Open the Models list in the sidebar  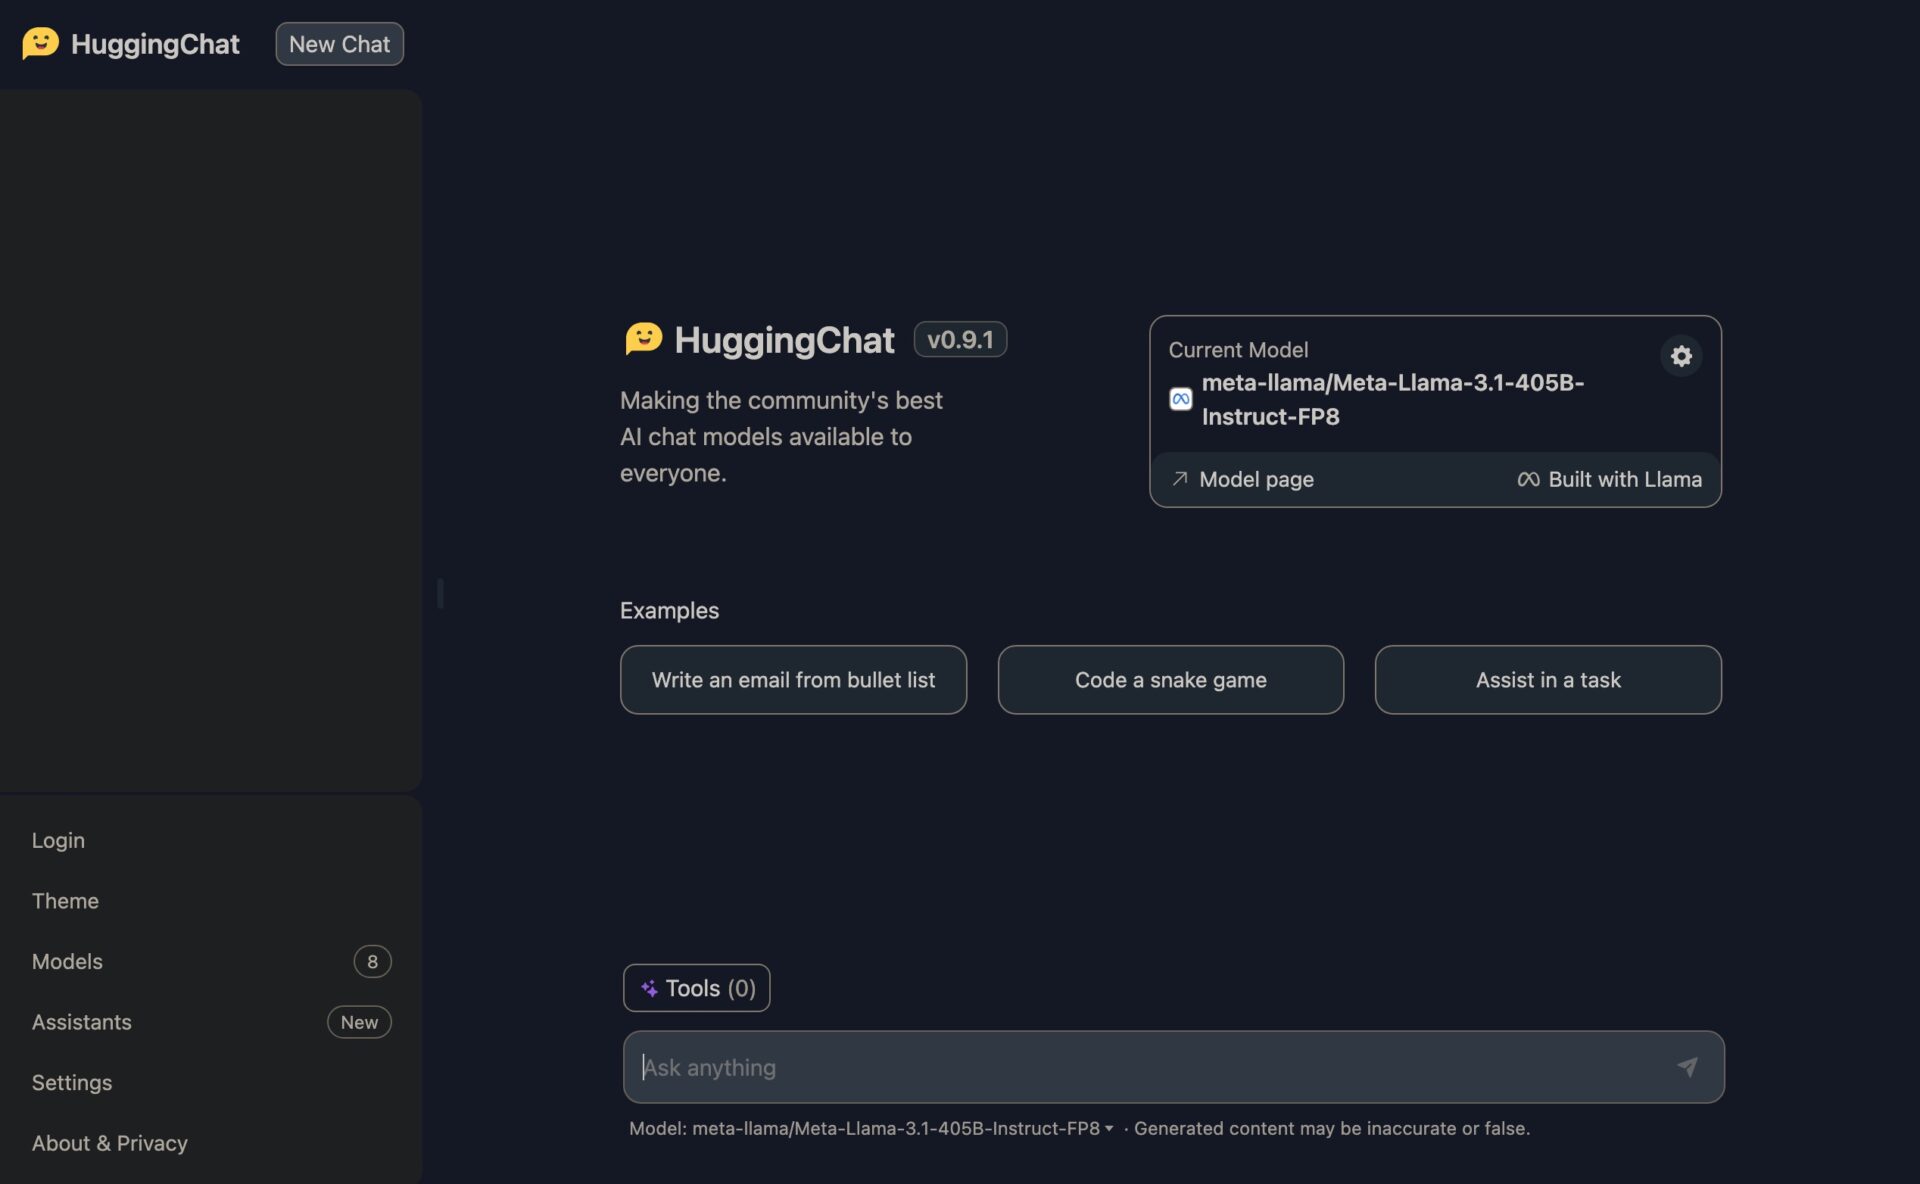211,961
